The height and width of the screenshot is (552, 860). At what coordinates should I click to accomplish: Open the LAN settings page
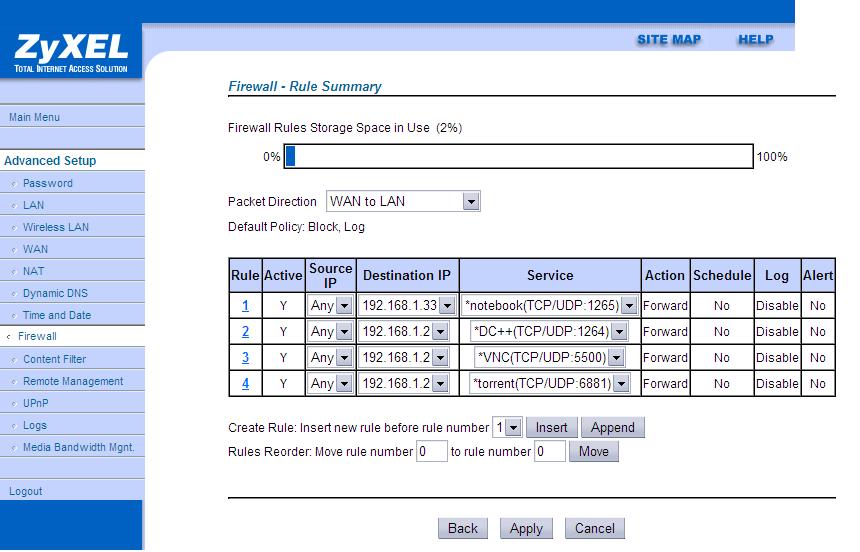coord(33,205)
